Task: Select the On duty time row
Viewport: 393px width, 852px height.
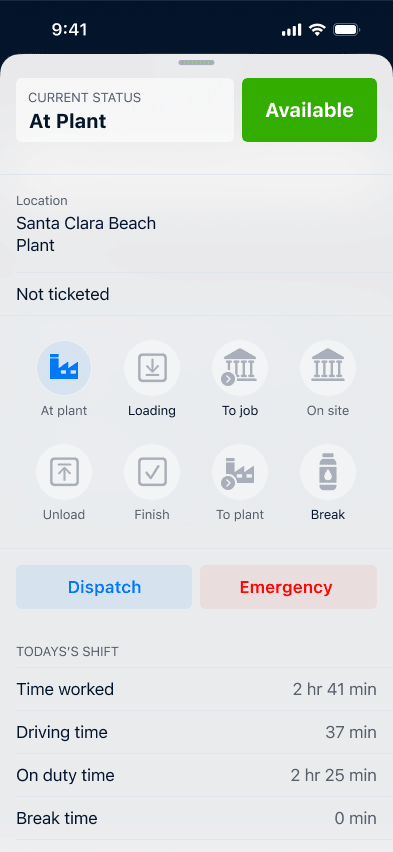Action: tap(196, 775)
